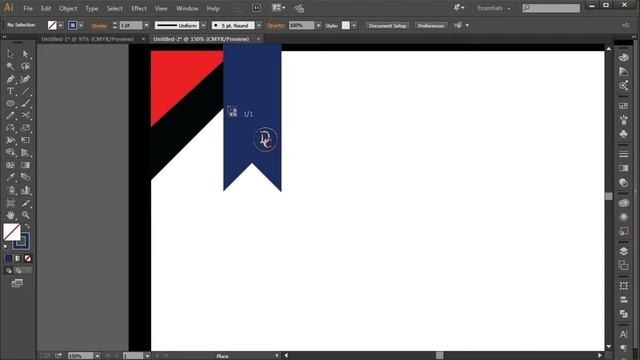The image size is (640, 360).
Task: Select the Pencil tool
Action: click(x=11, y=116)
